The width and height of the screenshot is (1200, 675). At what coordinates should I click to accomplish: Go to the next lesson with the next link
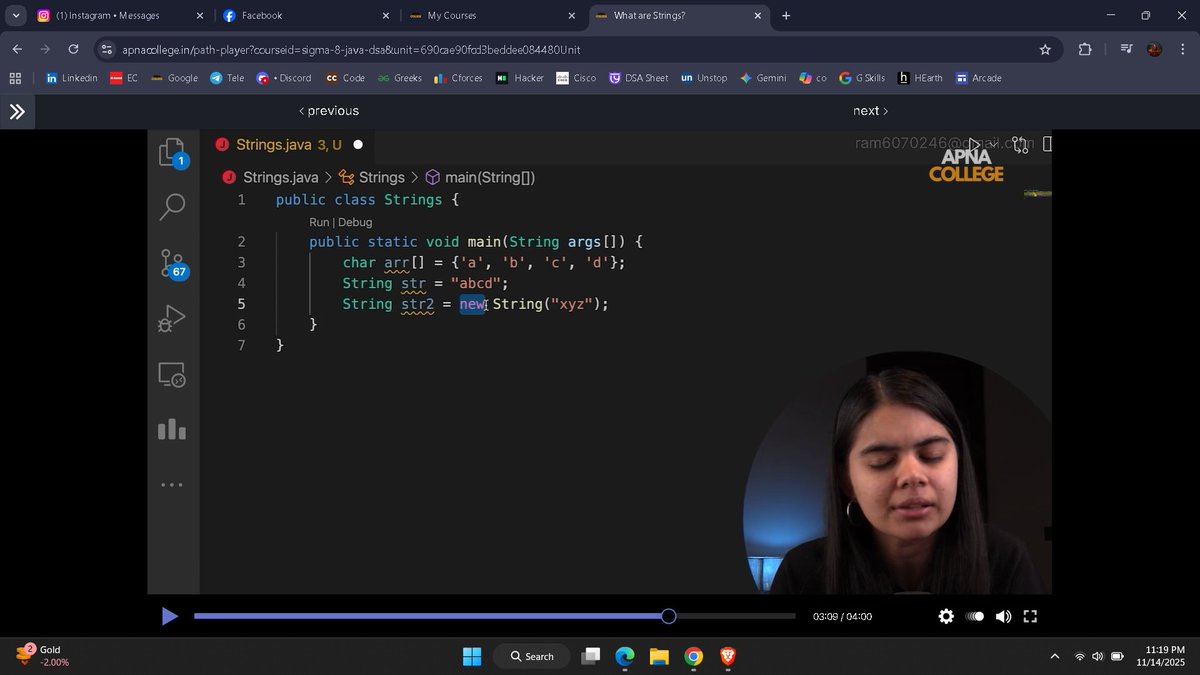pyautogui.click(x=868, y=111)
